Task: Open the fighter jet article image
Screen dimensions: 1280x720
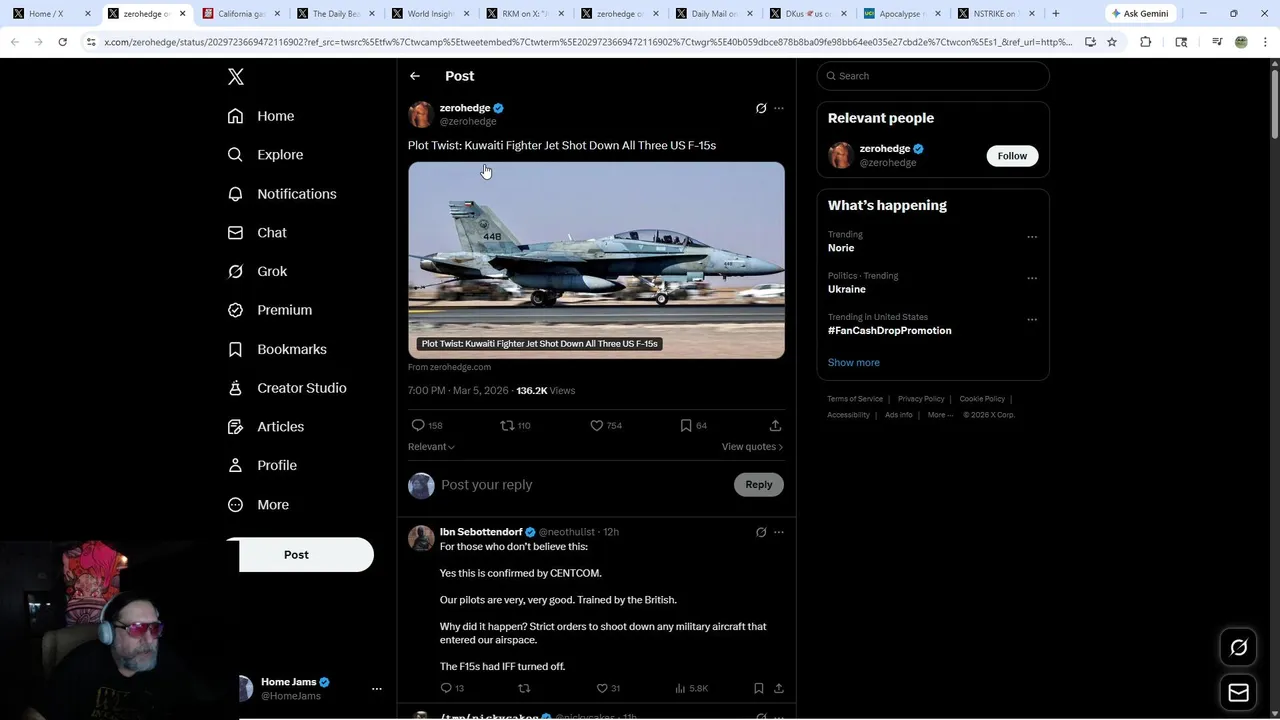Action: pyautogui.click(x=596, y=260)
